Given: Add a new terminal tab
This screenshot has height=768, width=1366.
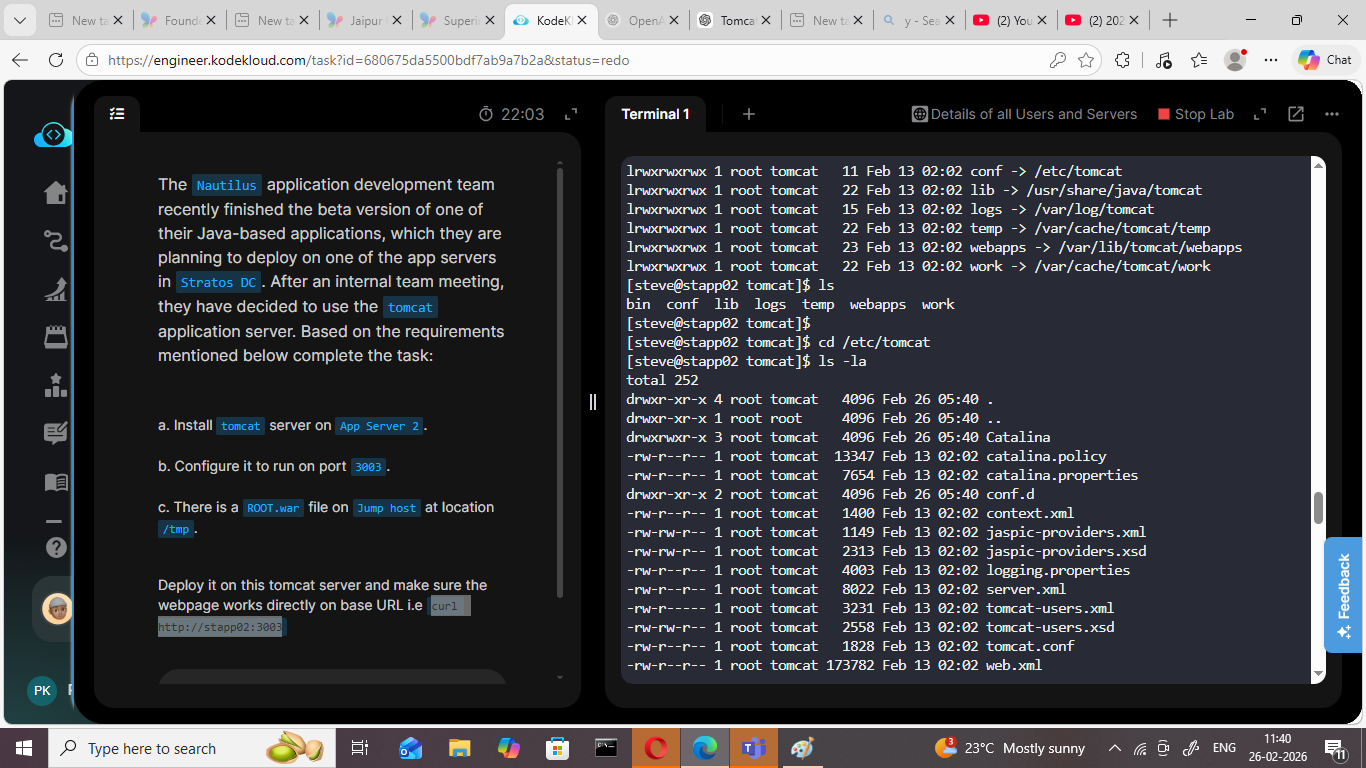Looking at the screenshot, I should point(748,114).
